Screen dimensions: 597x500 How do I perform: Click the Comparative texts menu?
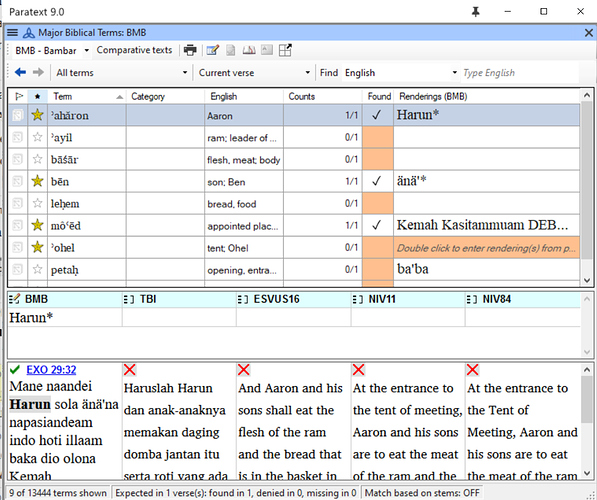coord(134,50)
